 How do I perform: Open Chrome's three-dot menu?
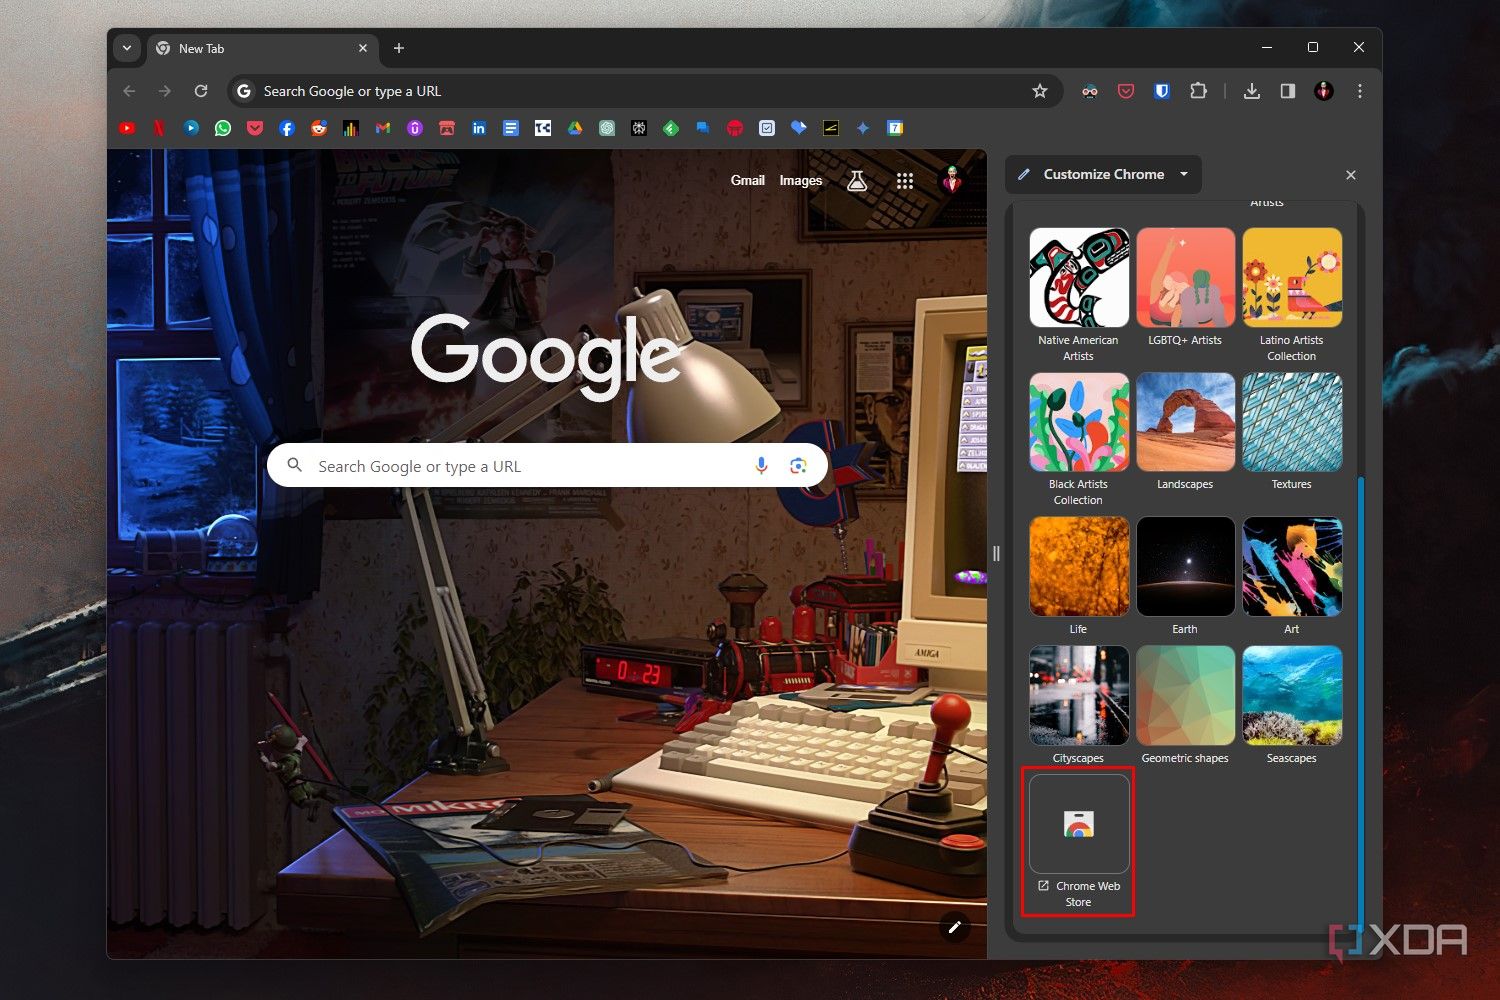tap(1359, 90)
